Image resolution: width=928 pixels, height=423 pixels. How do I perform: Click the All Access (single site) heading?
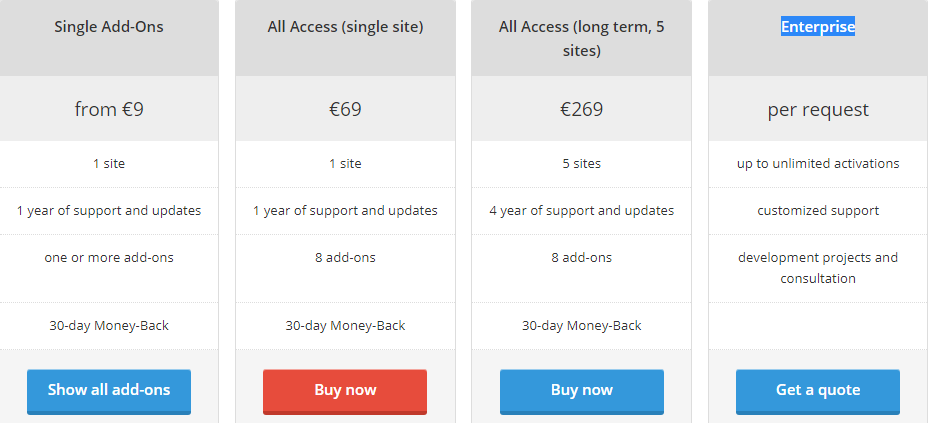pyautogui.click(x=345, y=27)
